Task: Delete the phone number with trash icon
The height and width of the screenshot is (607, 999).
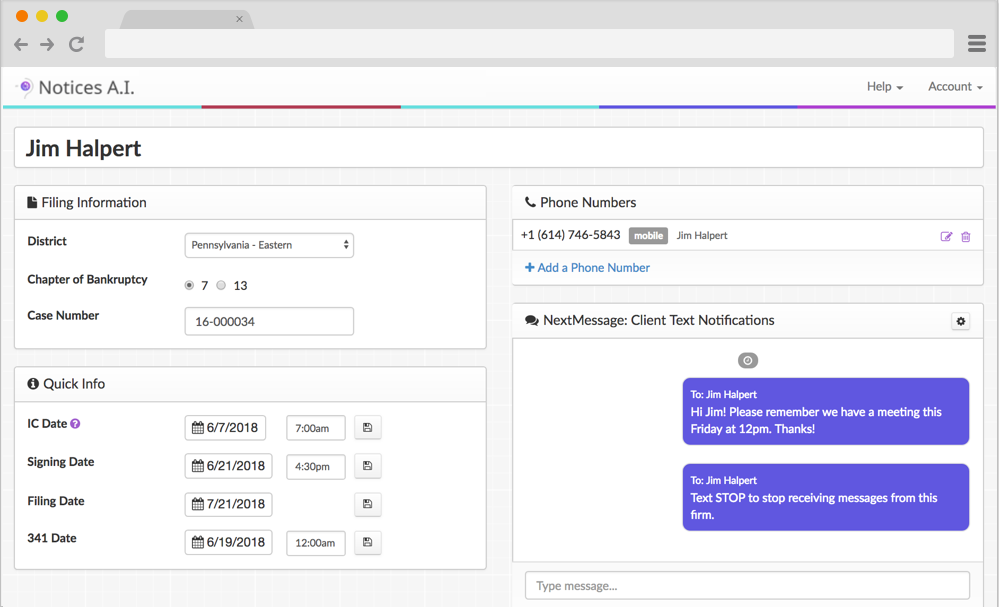Action: 966,236
